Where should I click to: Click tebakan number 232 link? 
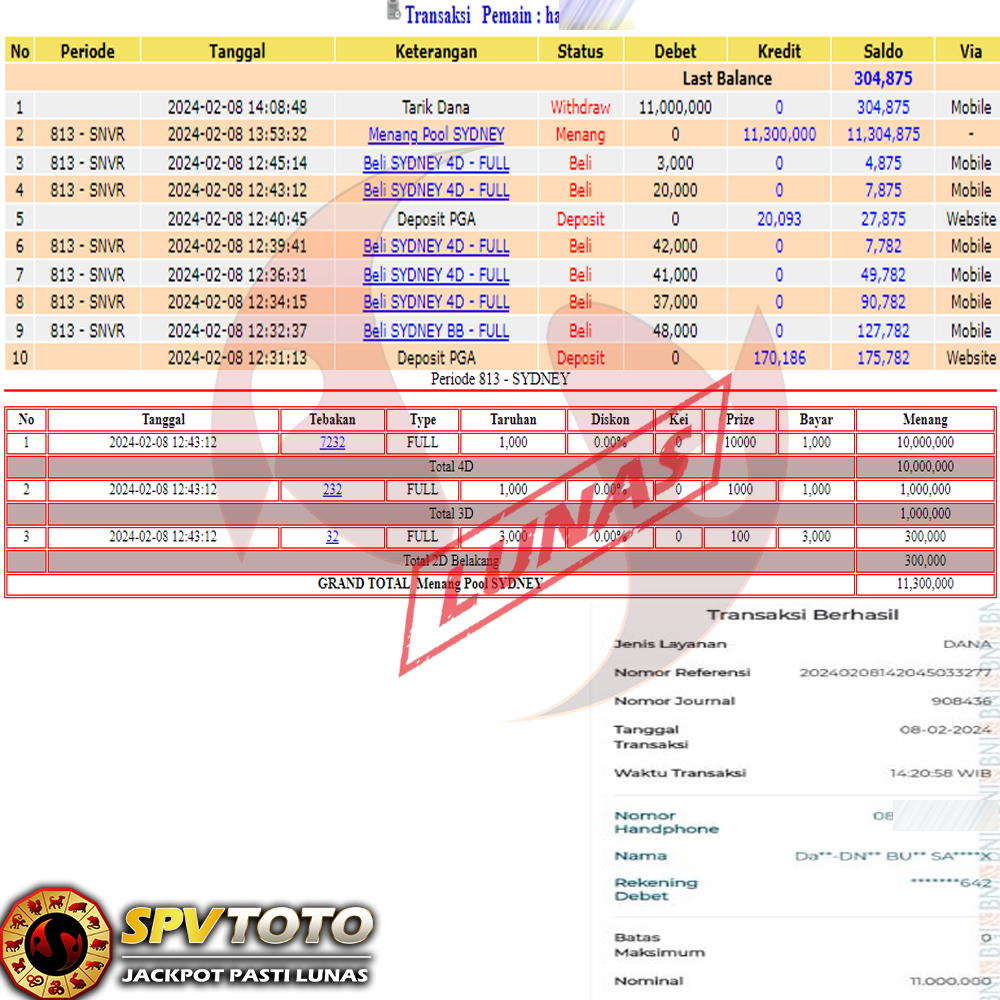(332, 489)
